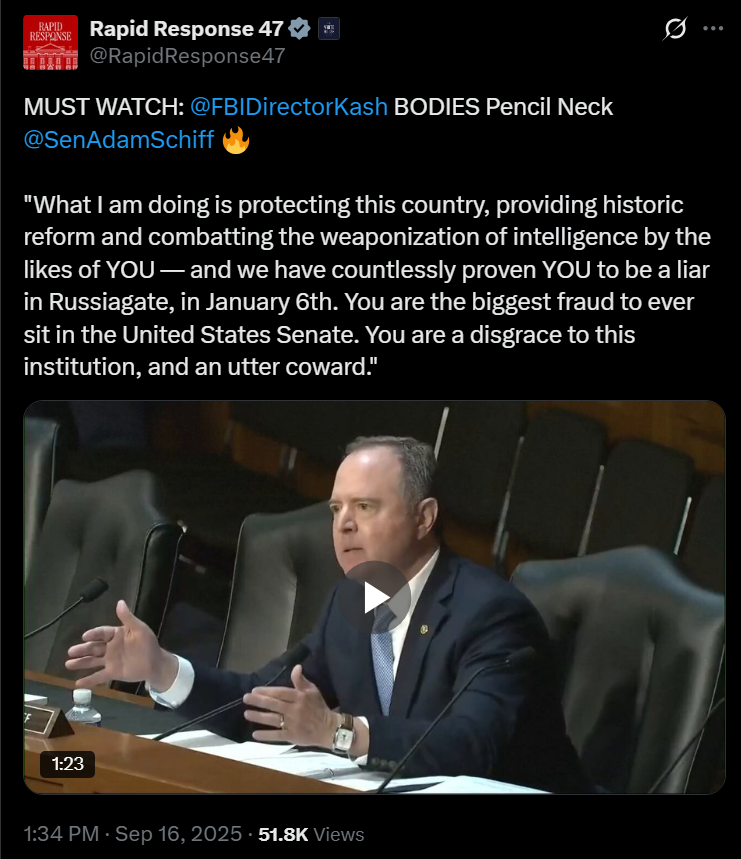Click the blue verified checkmark badge
The image size is (741, 859).
pyautogui.click(x=299, y=29)
